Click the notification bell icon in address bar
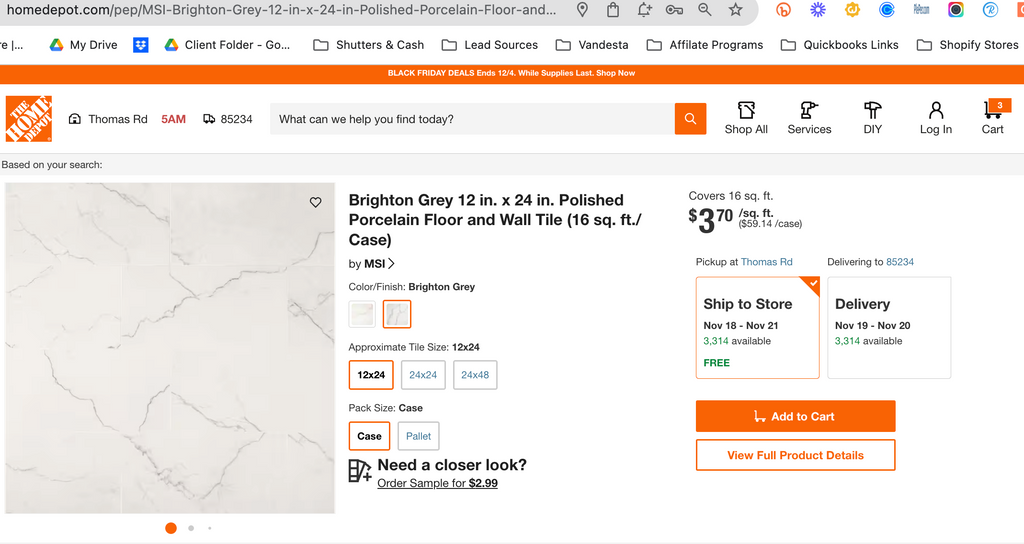 click(x=644, y=10)
